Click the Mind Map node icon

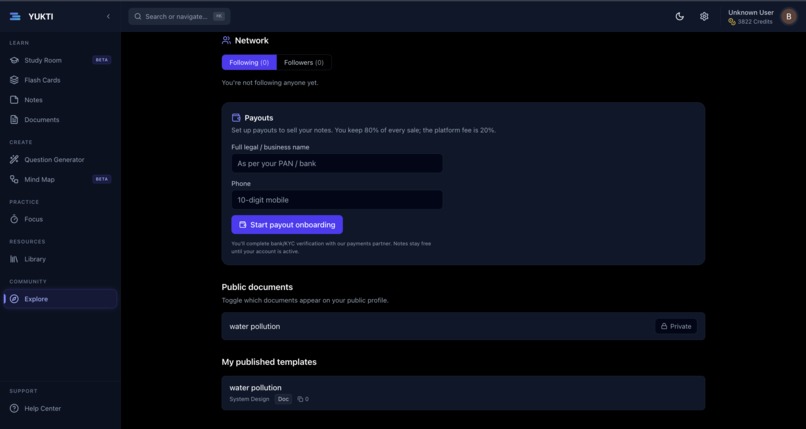14,179
